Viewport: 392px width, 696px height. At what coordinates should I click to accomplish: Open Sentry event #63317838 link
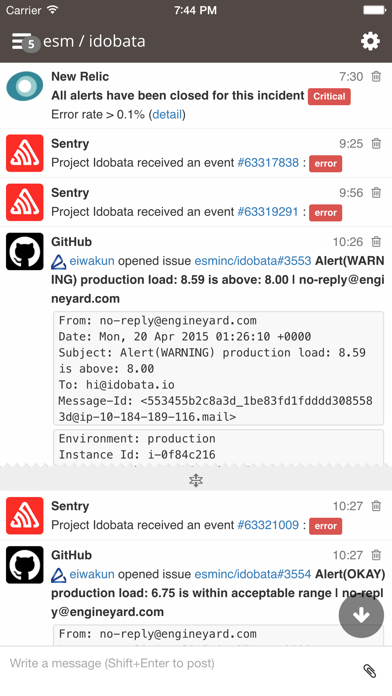(268, 163)
